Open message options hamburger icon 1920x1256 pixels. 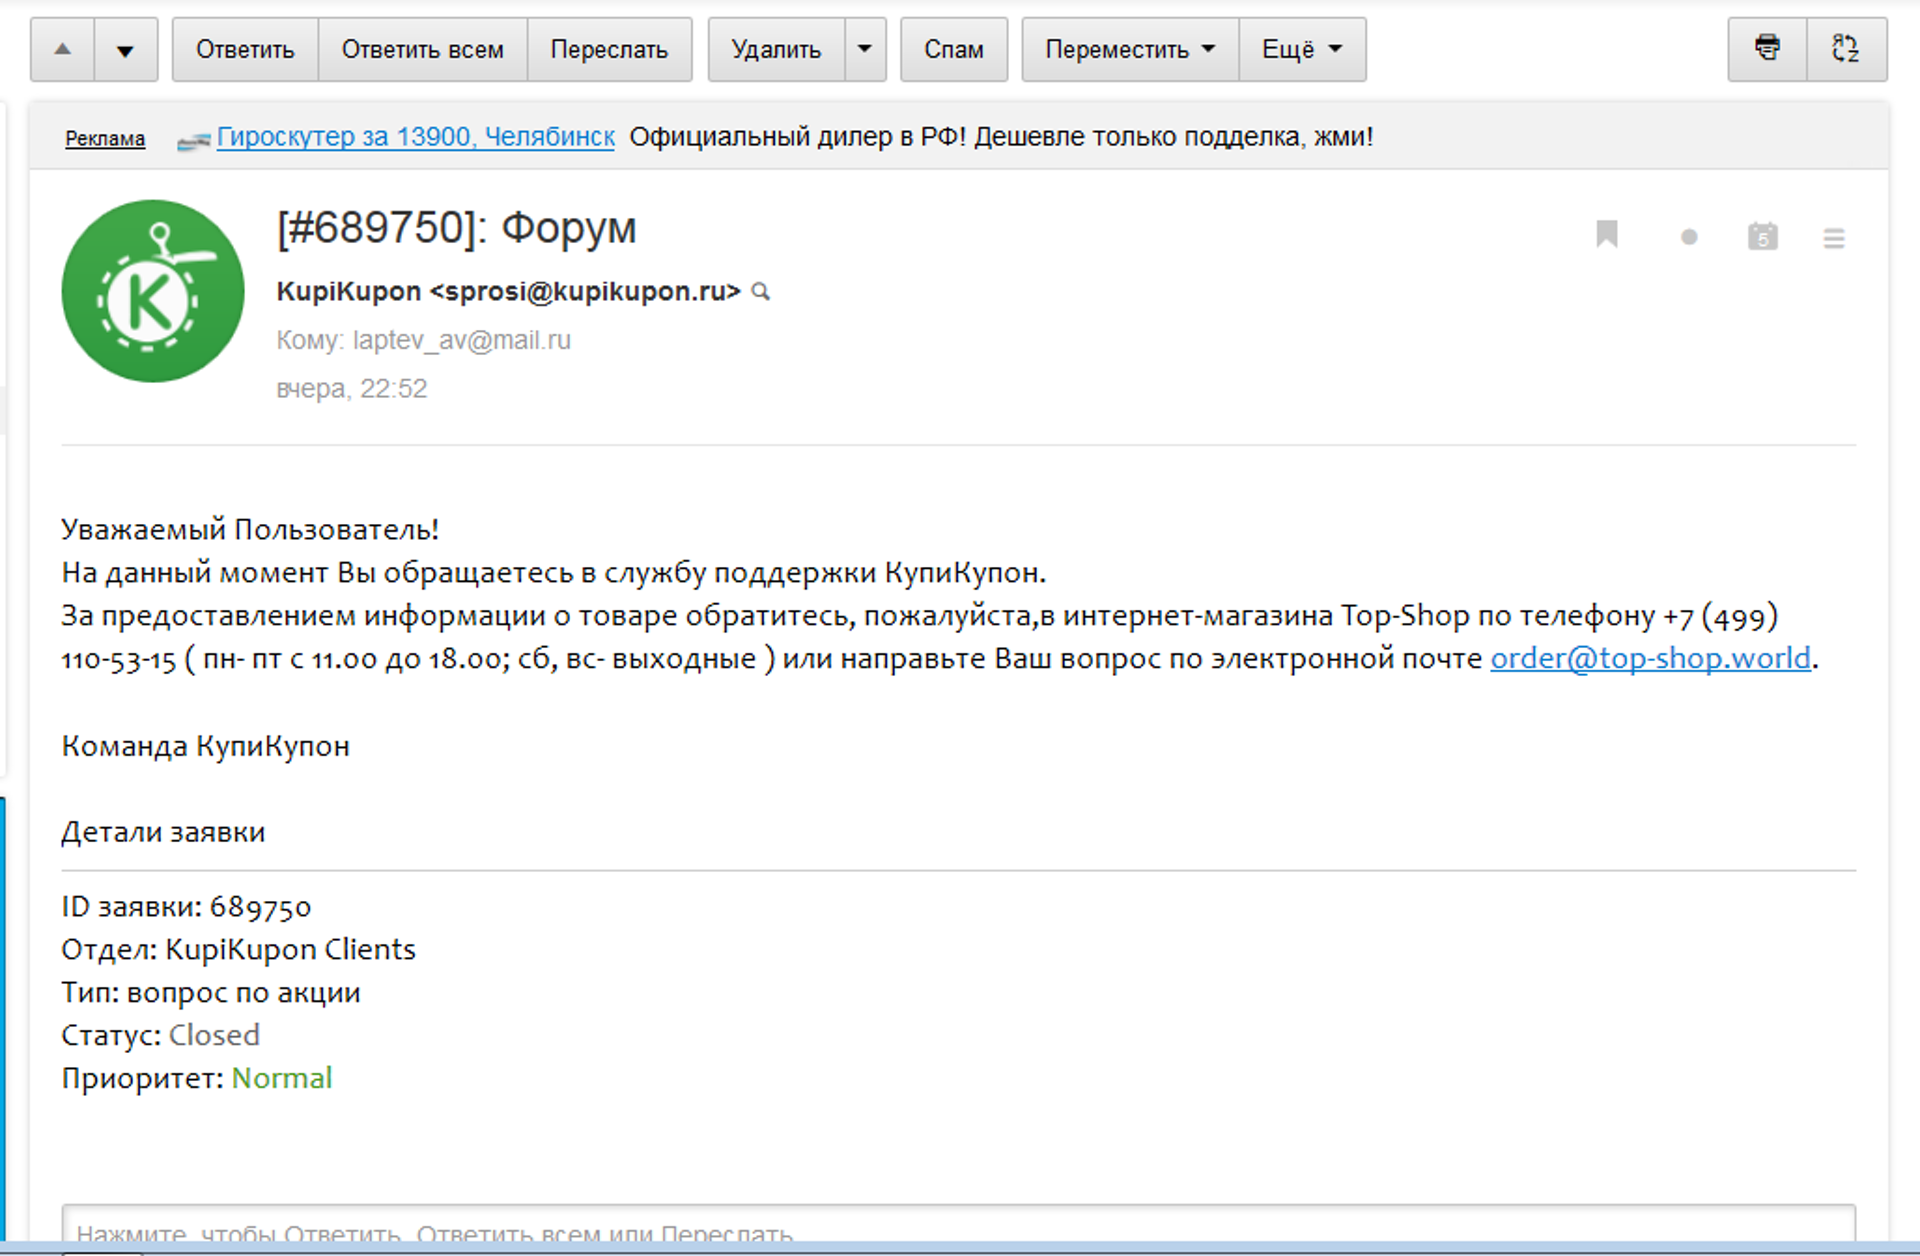point(1834,238)
